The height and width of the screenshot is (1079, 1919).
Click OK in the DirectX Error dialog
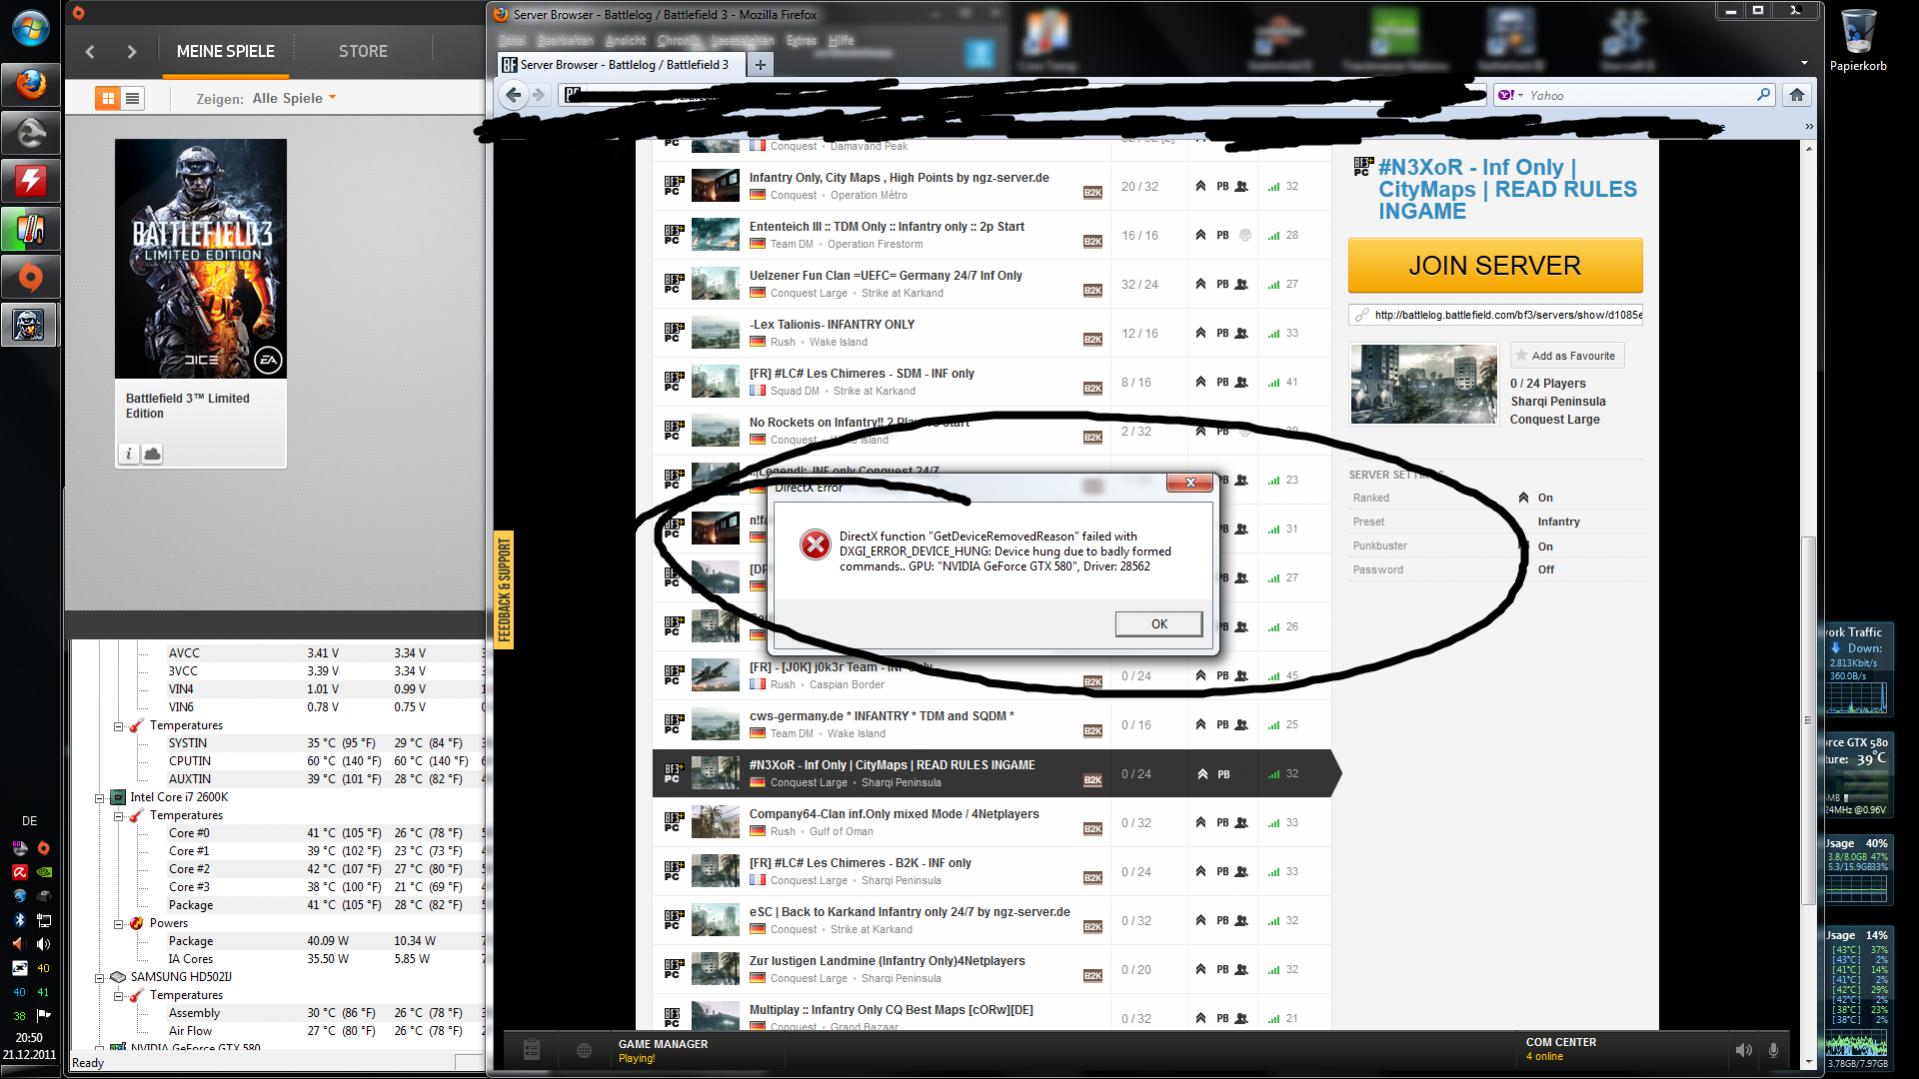(1158, 624)
